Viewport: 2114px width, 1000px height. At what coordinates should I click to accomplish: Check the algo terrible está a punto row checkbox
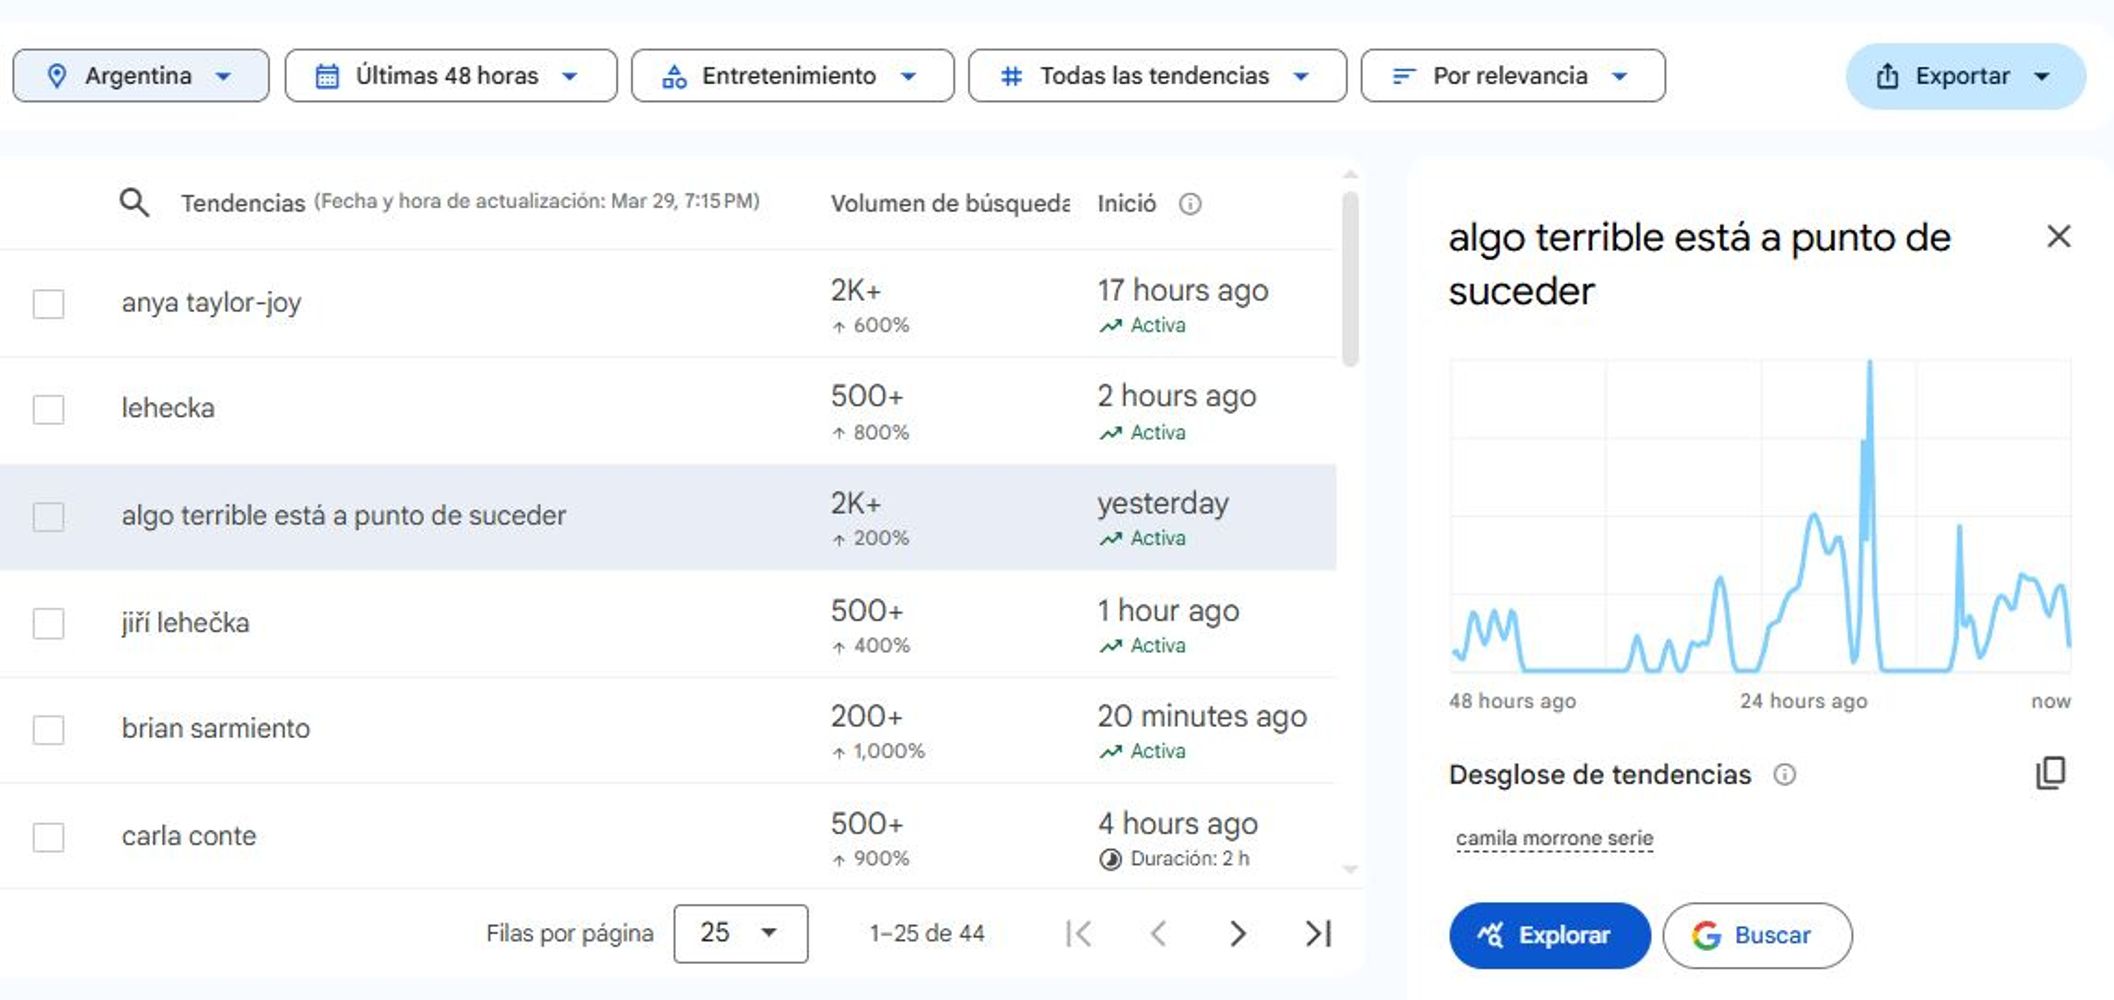point(48,516)
